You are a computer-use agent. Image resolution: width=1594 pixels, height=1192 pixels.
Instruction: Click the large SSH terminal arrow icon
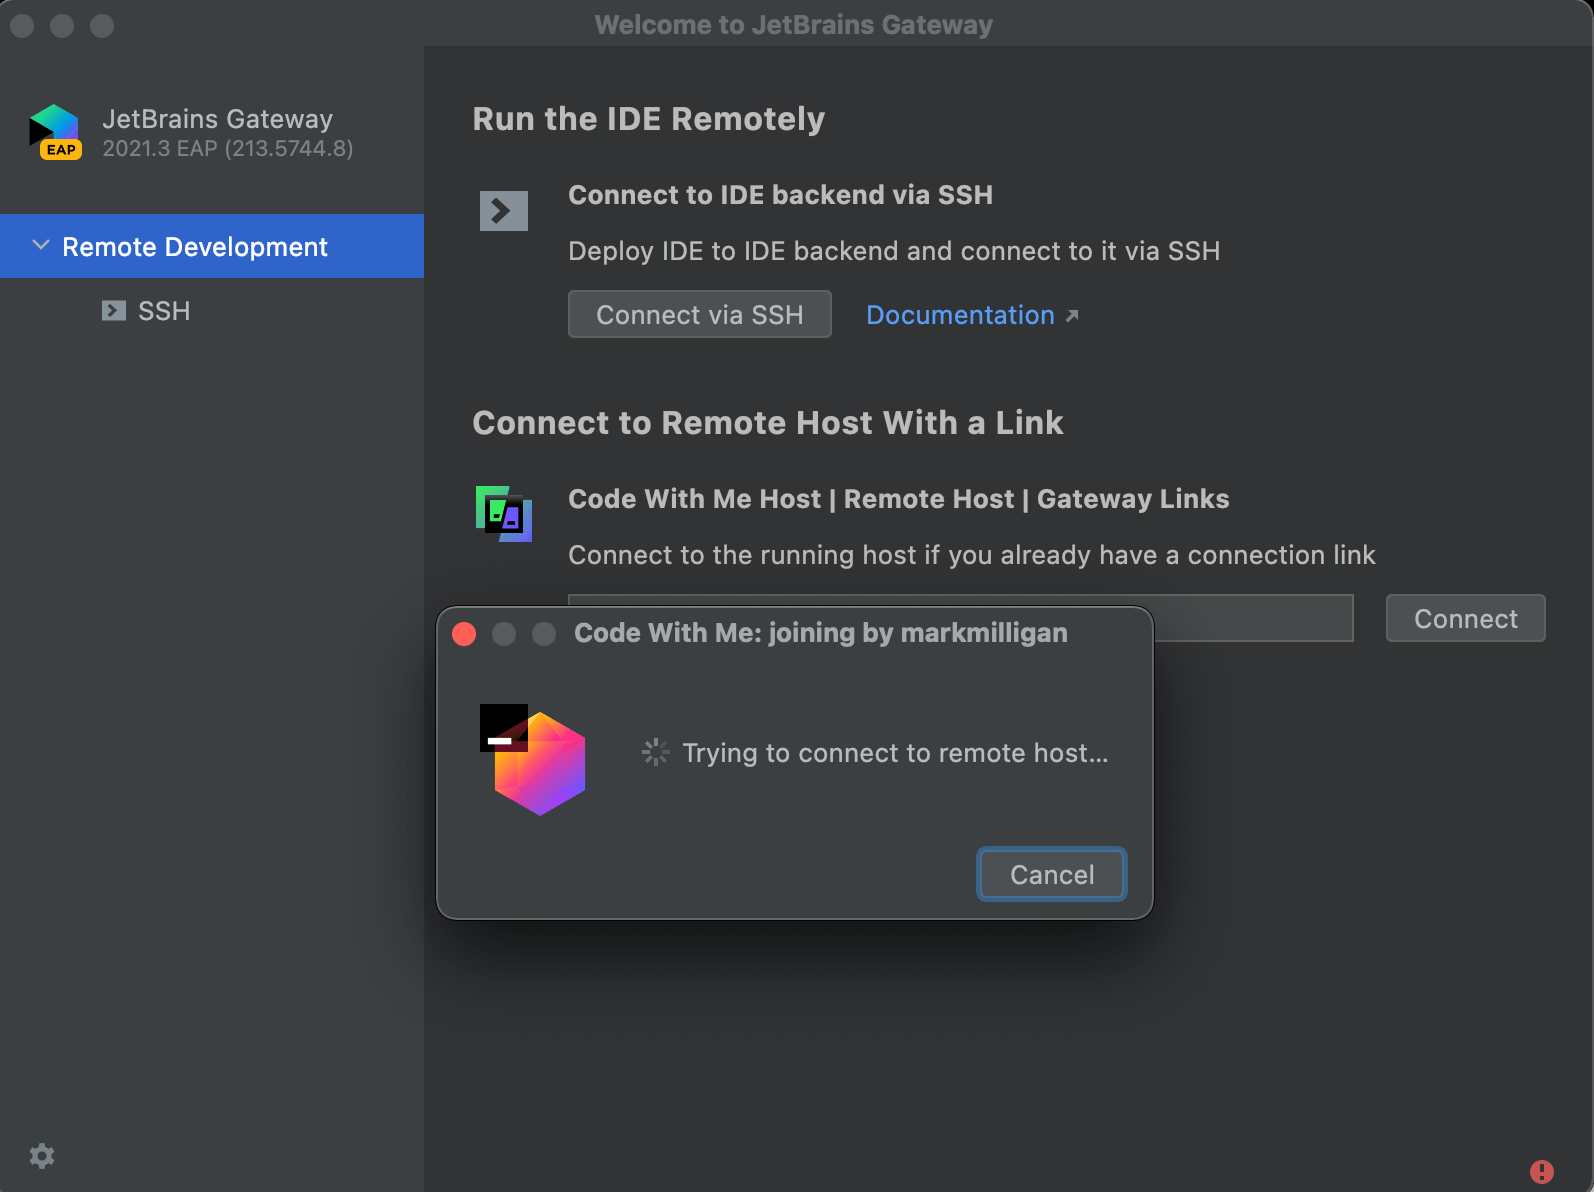click(503, 211)
